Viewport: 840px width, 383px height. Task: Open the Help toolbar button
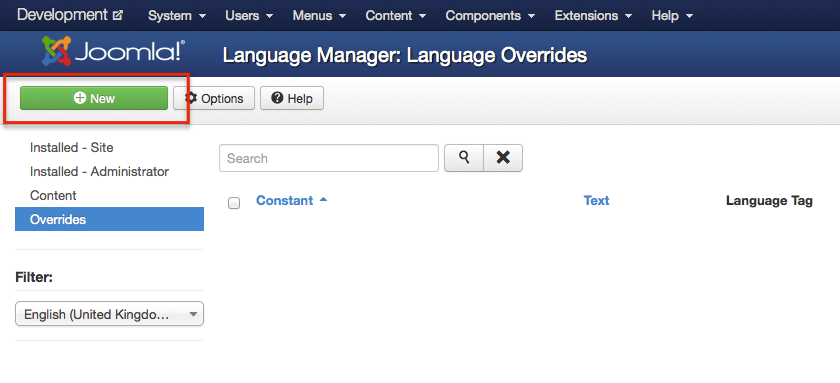click(292, 99)
